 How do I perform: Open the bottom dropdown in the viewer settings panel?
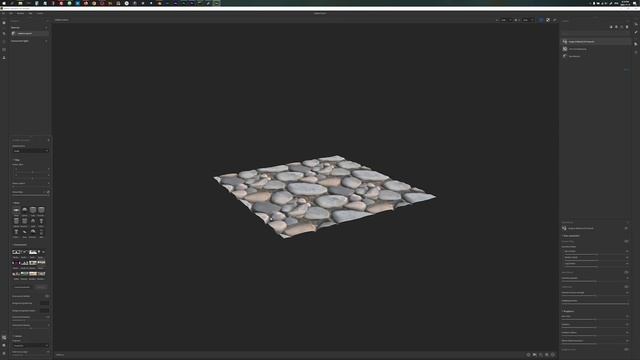30,345
